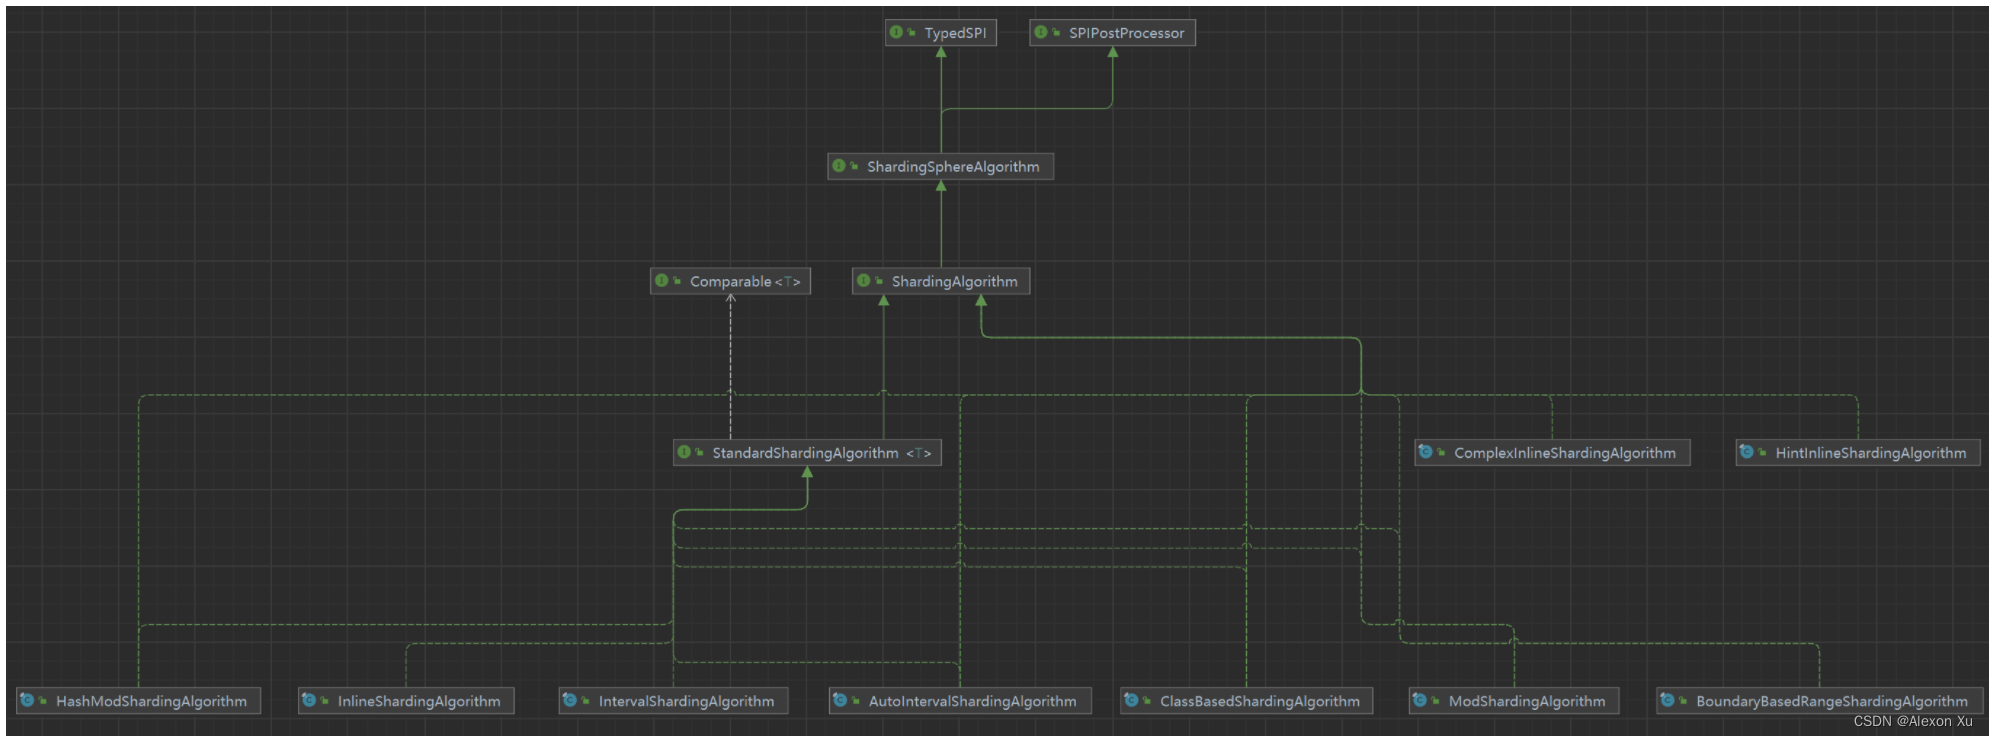Select the StandardShardingAlgorithm <T> node label
Screen dimensions: 1989x737
[x=822, y=453]
